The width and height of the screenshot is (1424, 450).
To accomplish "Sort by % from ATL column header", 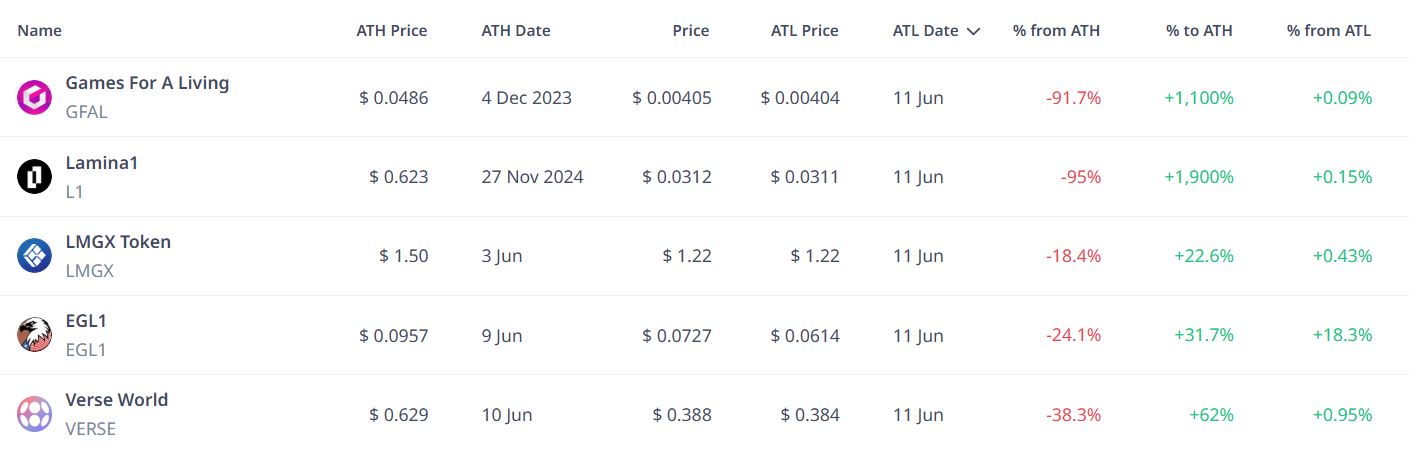I will pyautogui.click(x=1329, y=31).
